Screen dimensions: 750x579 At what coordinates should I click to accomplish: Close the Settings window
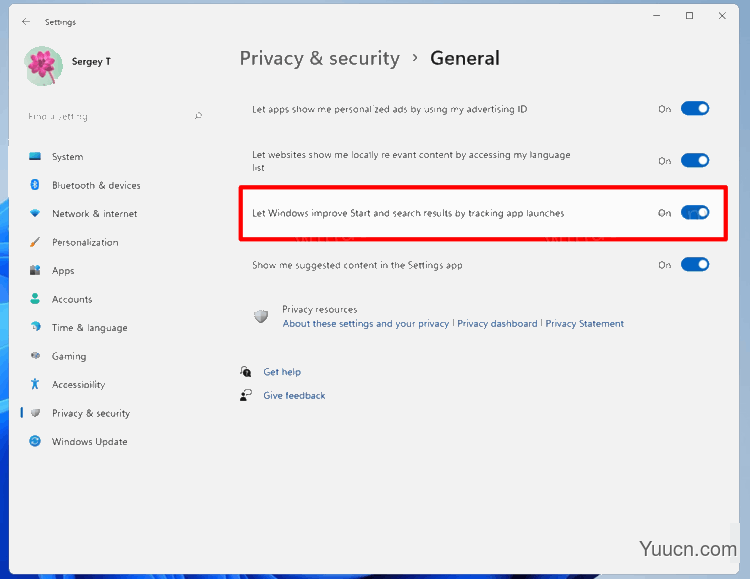pos(722,16)
